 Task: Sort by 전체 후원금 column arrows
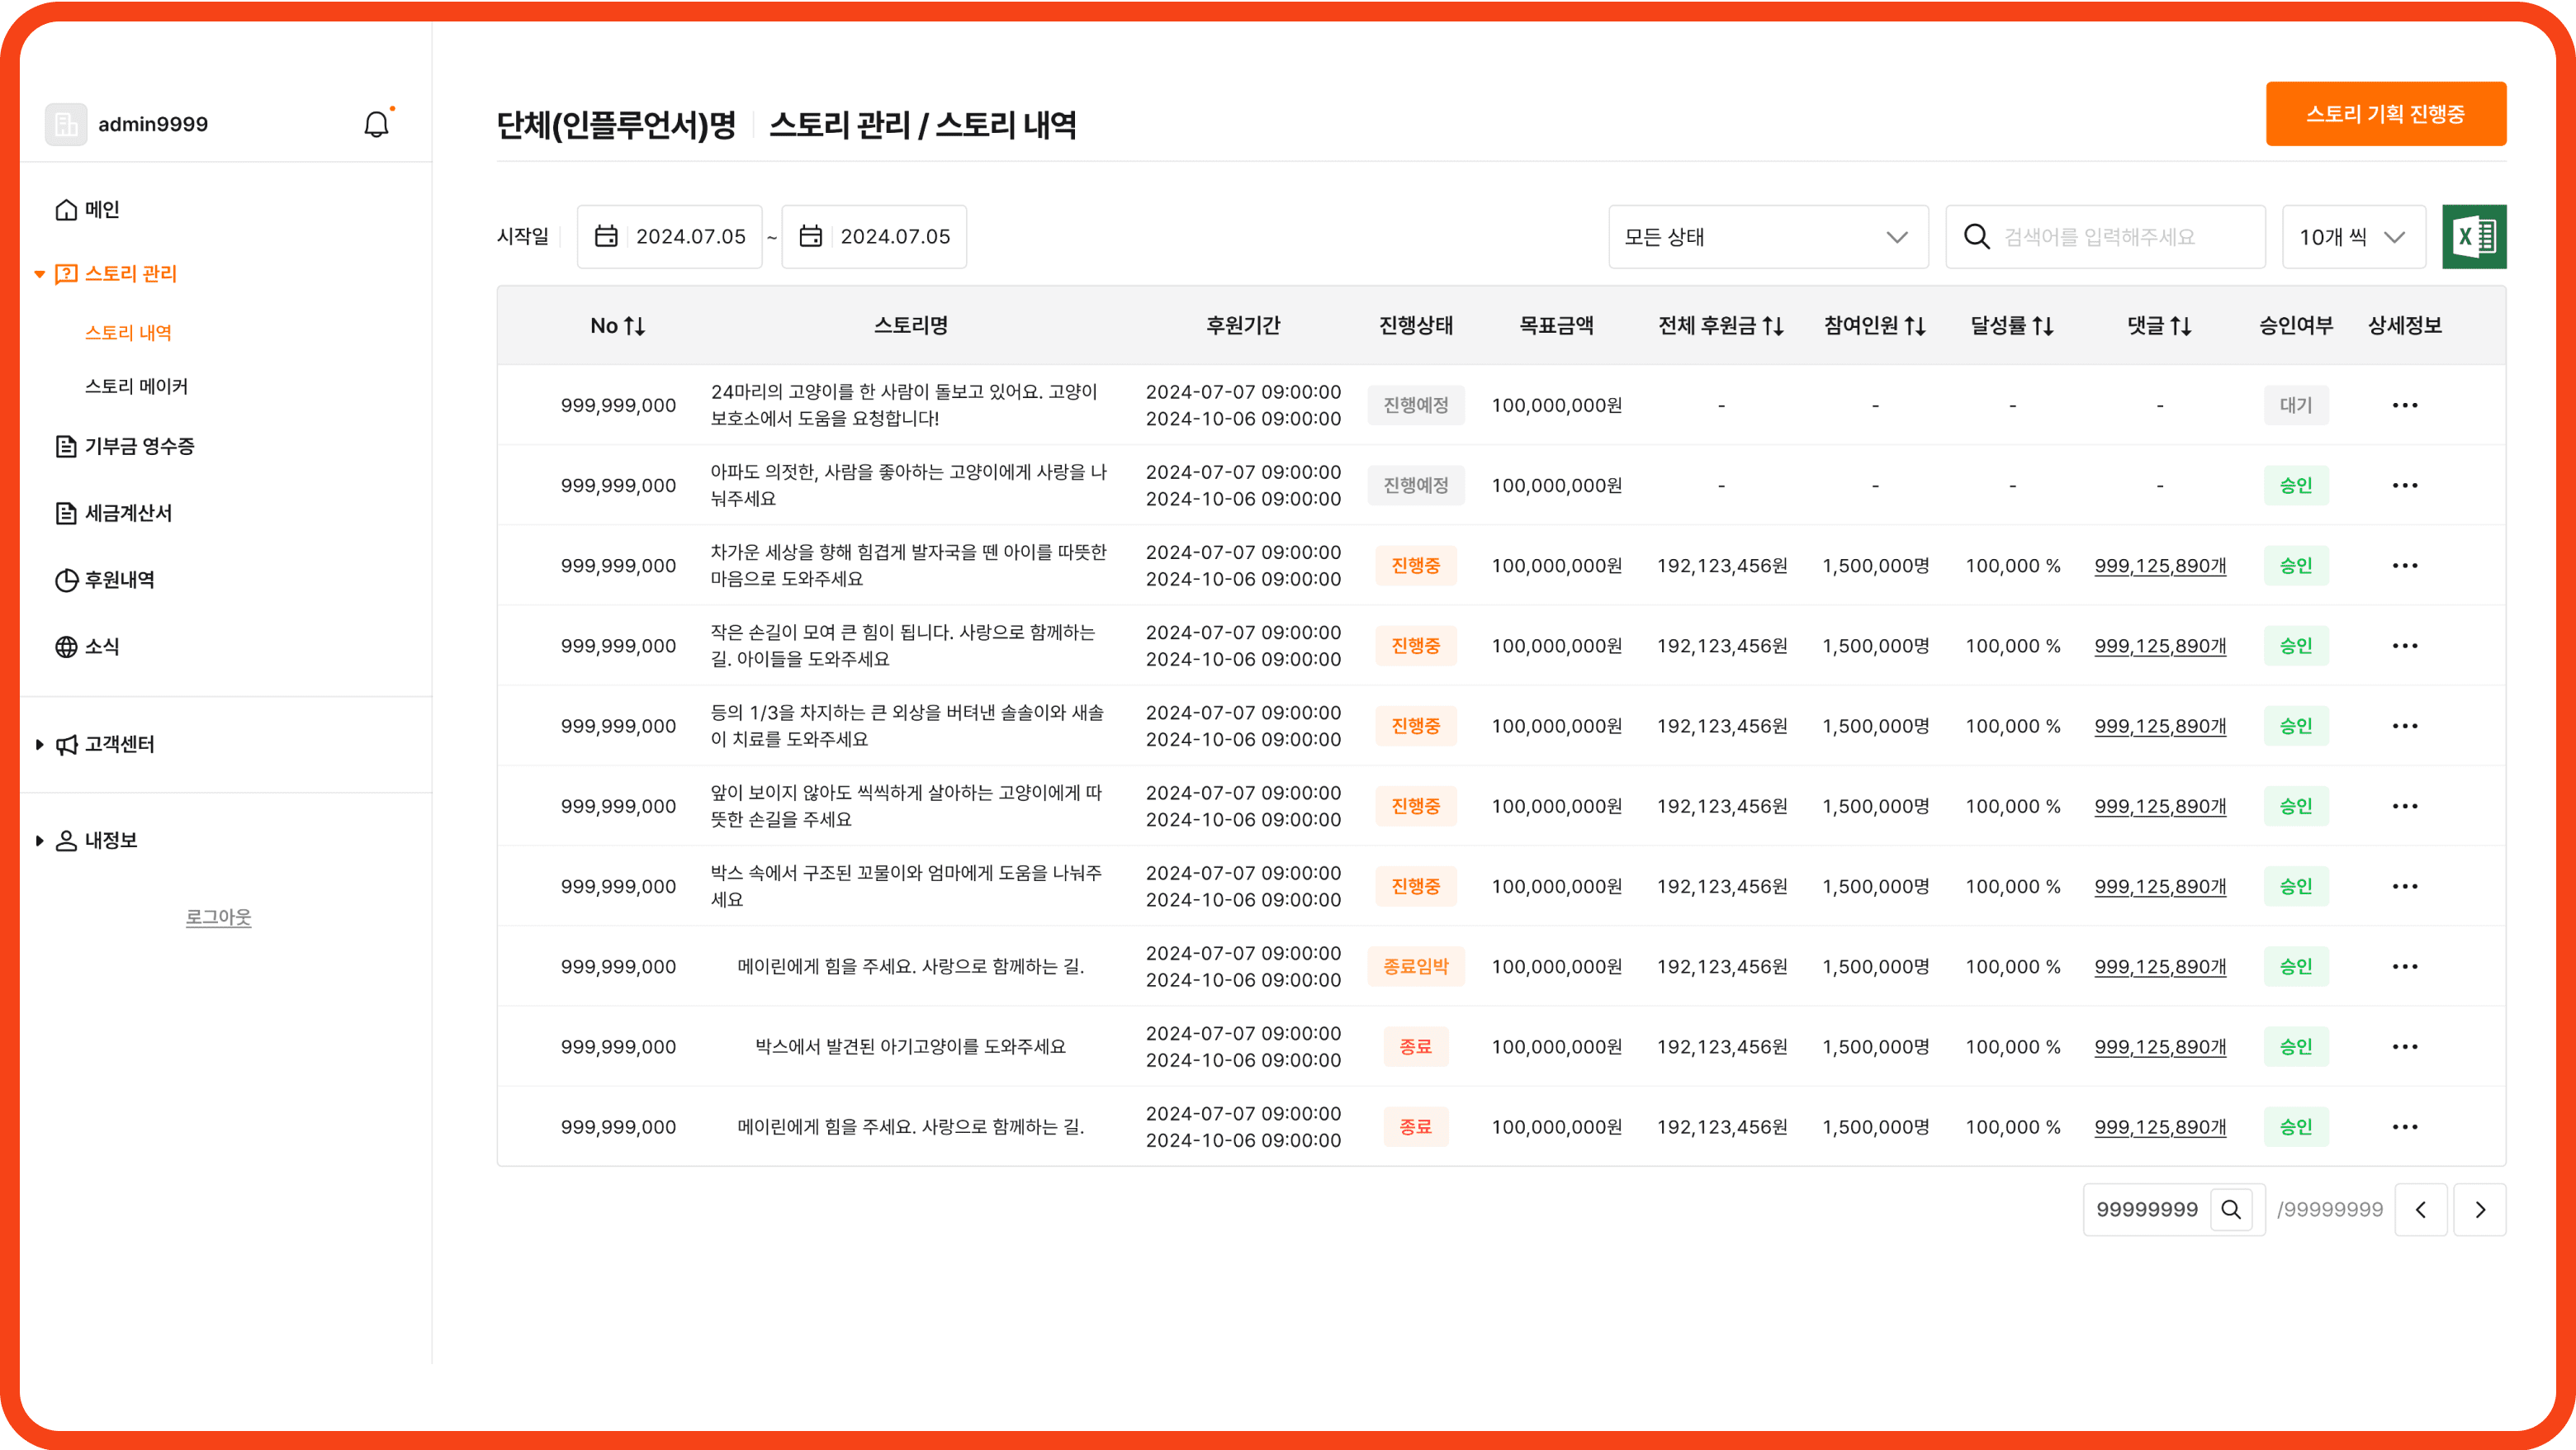pos(1773,326)
